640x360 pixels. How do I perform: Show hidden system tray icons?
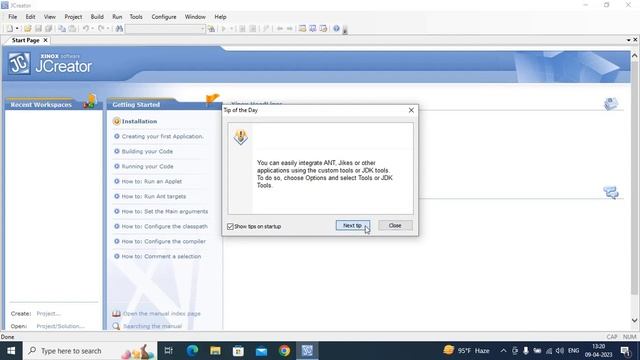pos(503,351)
